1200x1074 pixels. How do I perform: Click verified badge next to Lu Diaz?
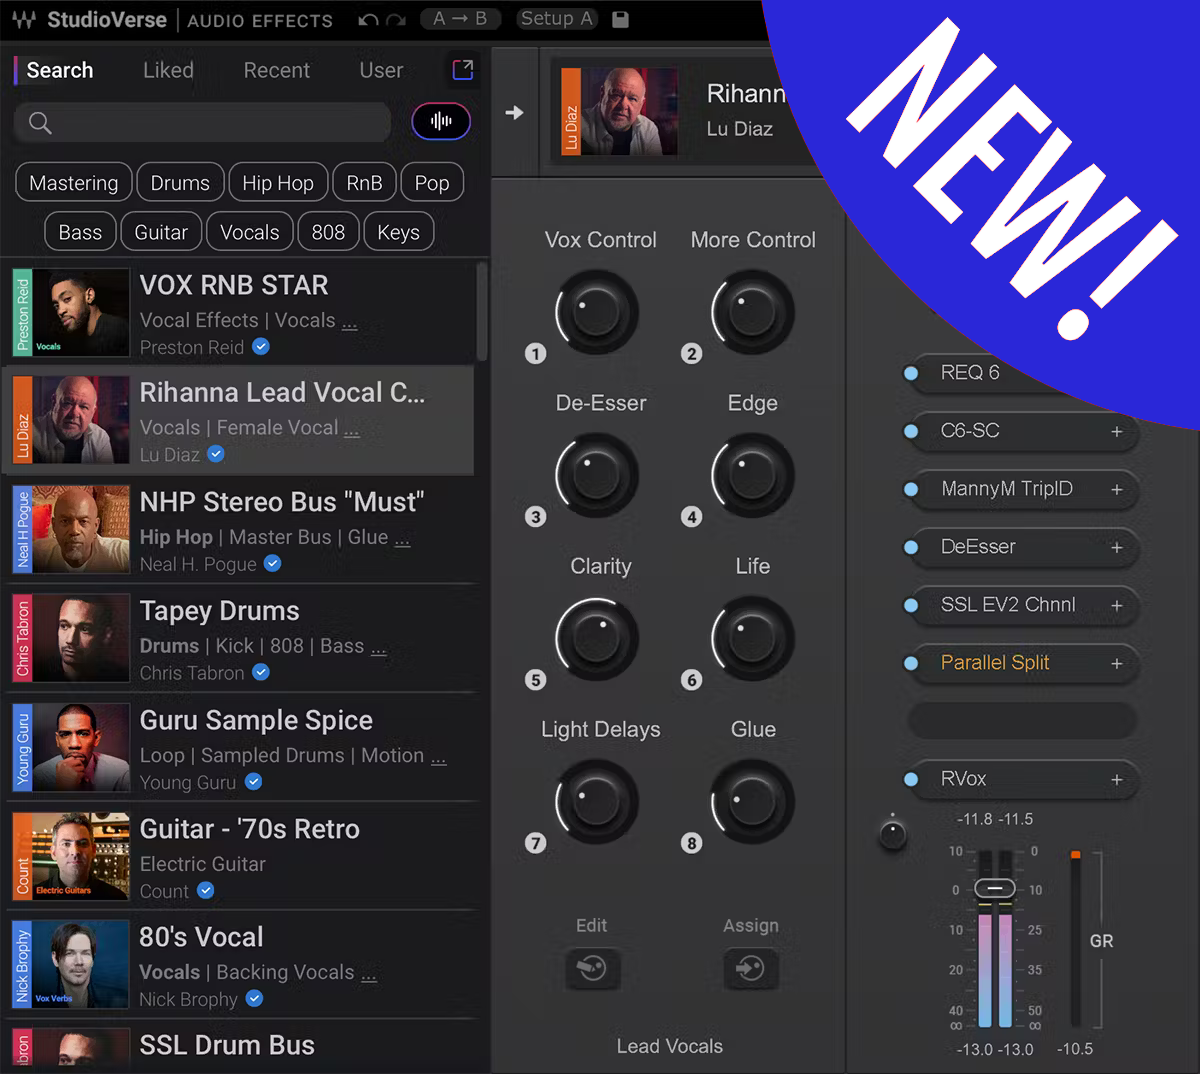click(x=216, y=454)
